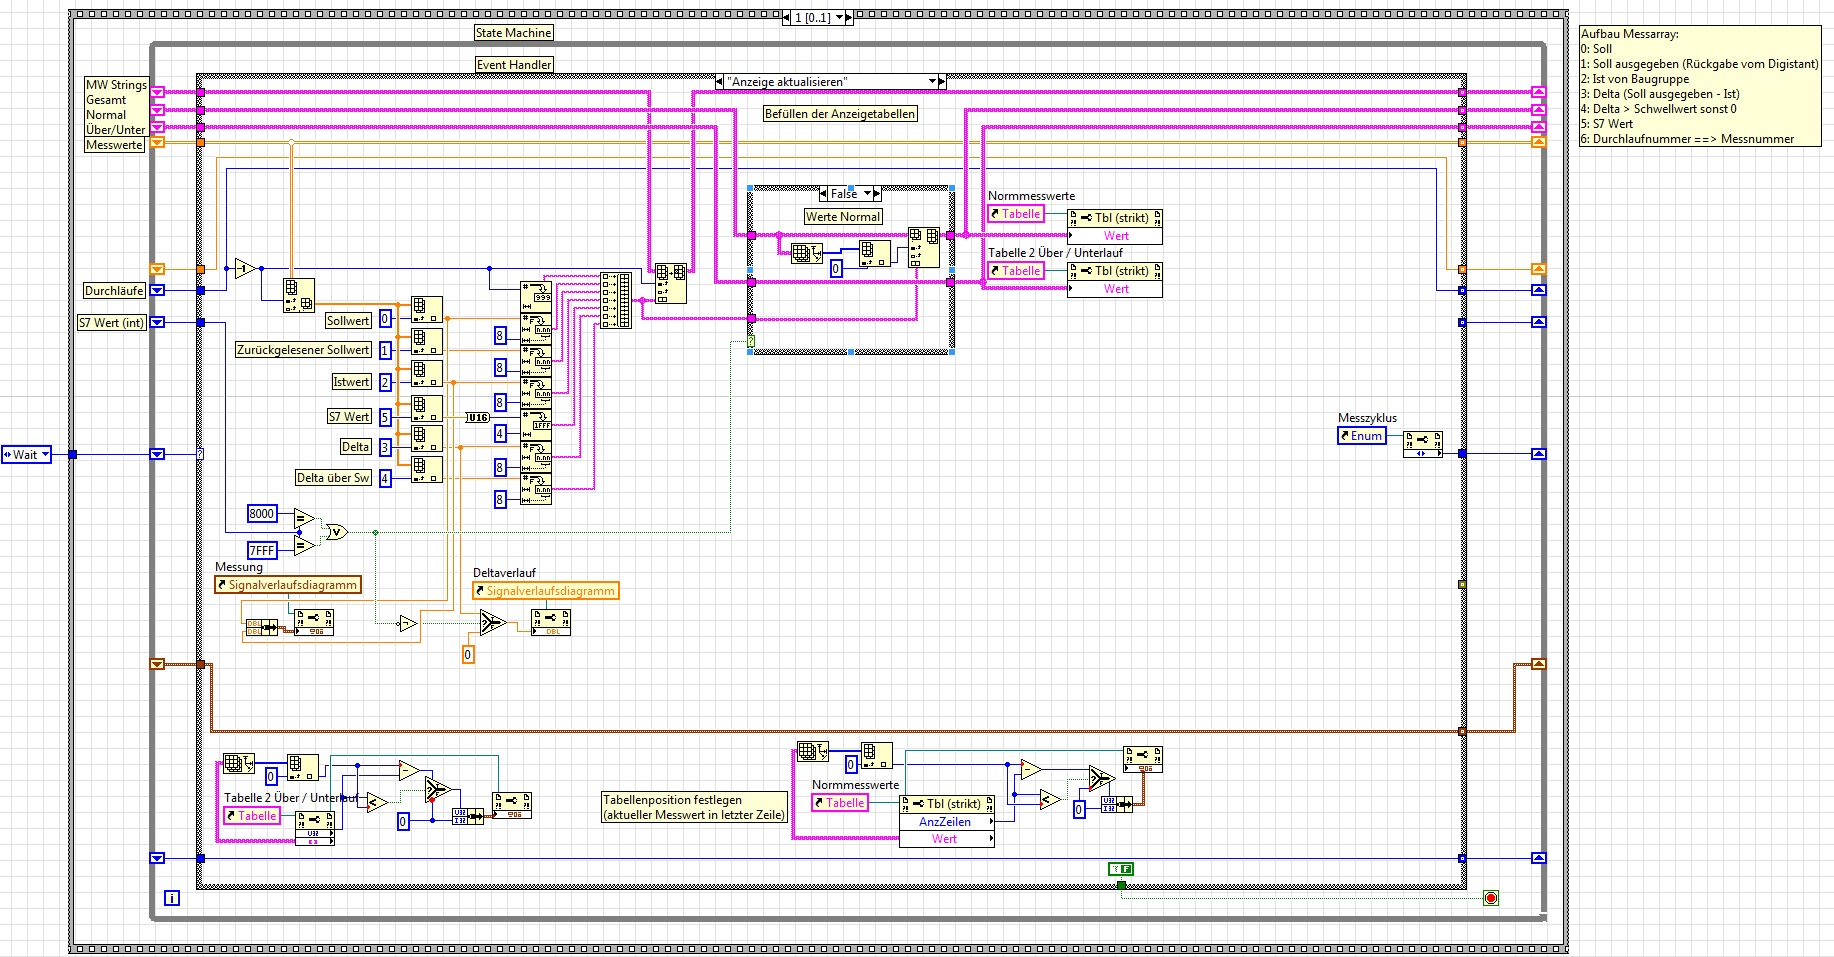Screen dimensions: 1834x957
Task: Select Wert property under AnzZeilen
Action: click(x=946, y=839)
